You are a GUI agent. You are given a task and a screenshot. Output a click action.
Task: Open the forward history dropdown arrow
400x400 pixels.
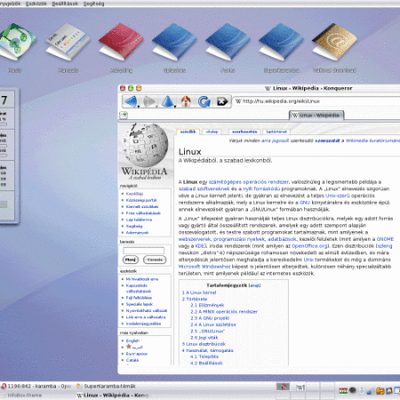click(156, 106)
